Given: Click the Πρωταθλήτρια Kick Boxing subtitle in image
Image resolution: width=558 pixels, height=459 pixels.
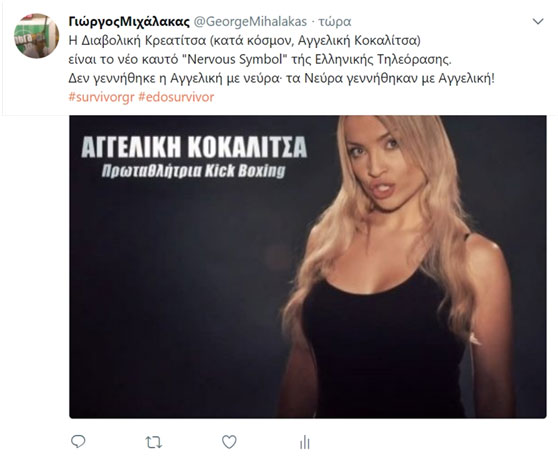Looking at the screenshot, I should tap(194, 170).
